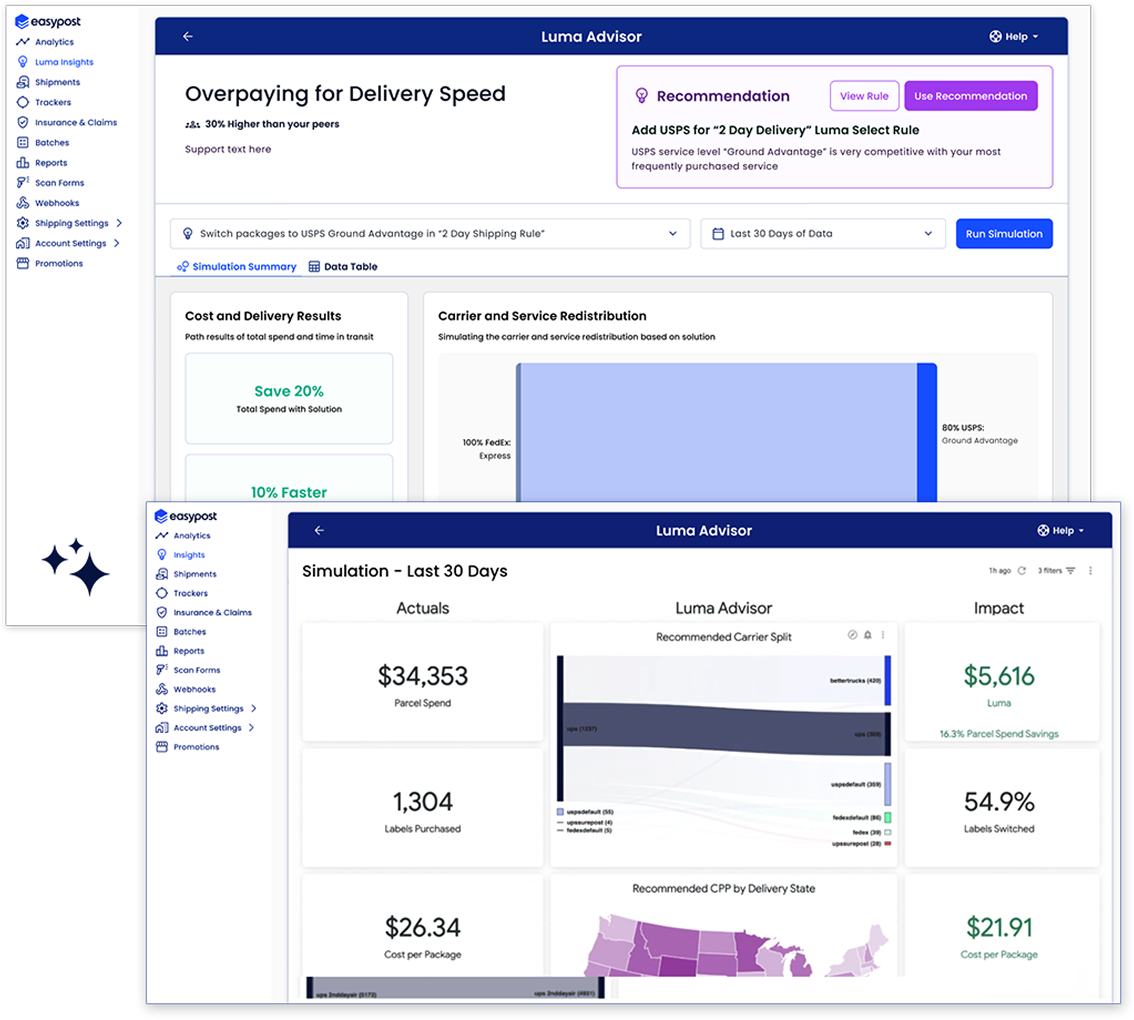The image size is (1134, 1020).
Task: Click the Use Recommendation button
Action: point(971,95)
